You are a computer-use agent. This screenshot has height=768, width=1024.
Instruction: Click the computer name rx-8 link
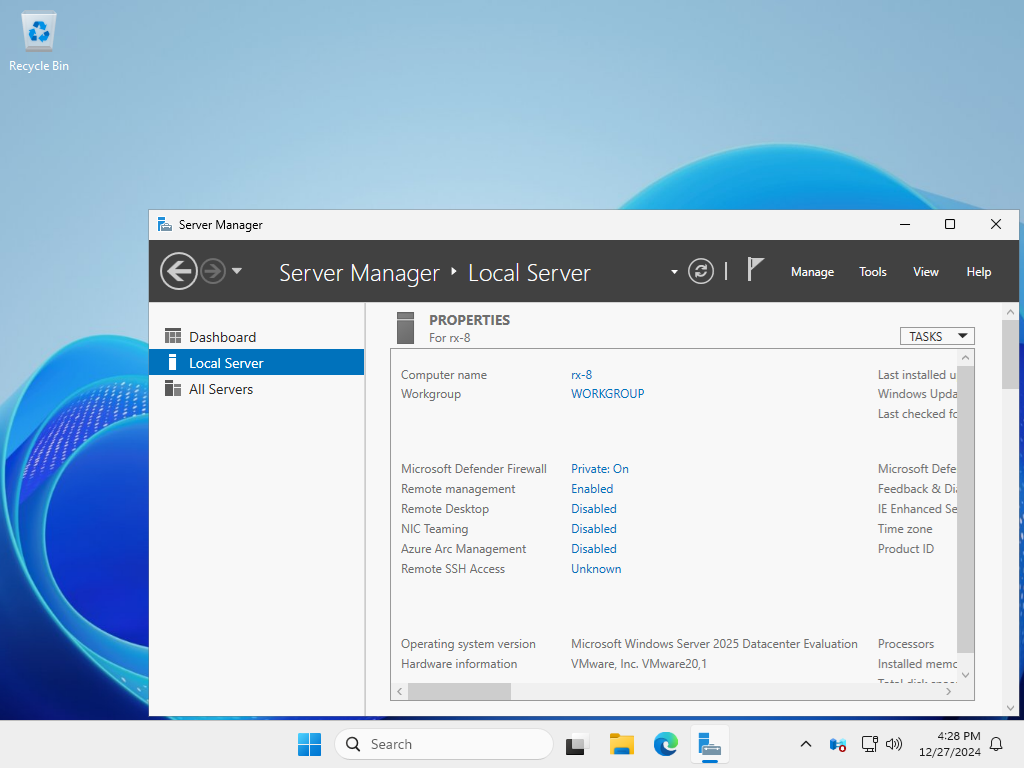click(x=581, y=375)
